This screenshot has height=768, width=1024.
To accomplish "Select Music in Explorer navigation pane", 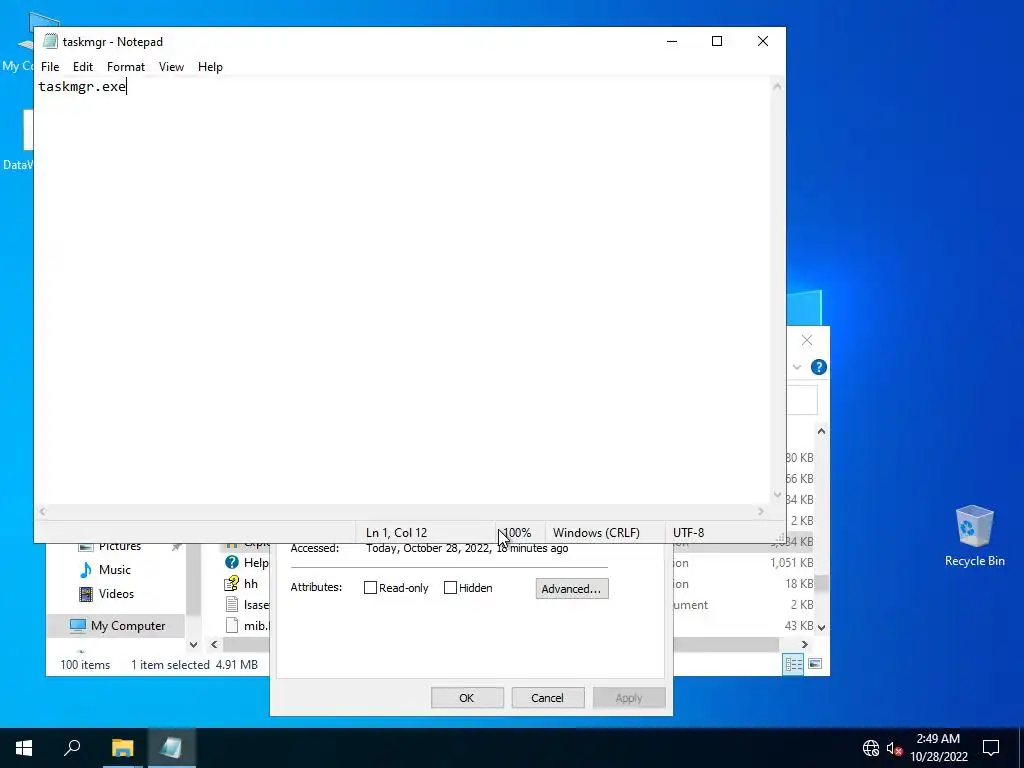I will [x=114, y=569].
